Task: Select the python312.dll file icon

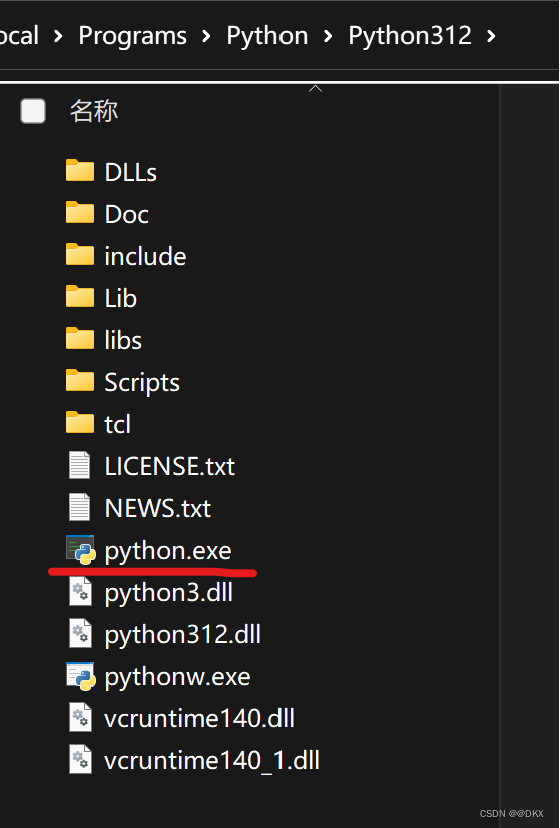Action: [80, 633]
